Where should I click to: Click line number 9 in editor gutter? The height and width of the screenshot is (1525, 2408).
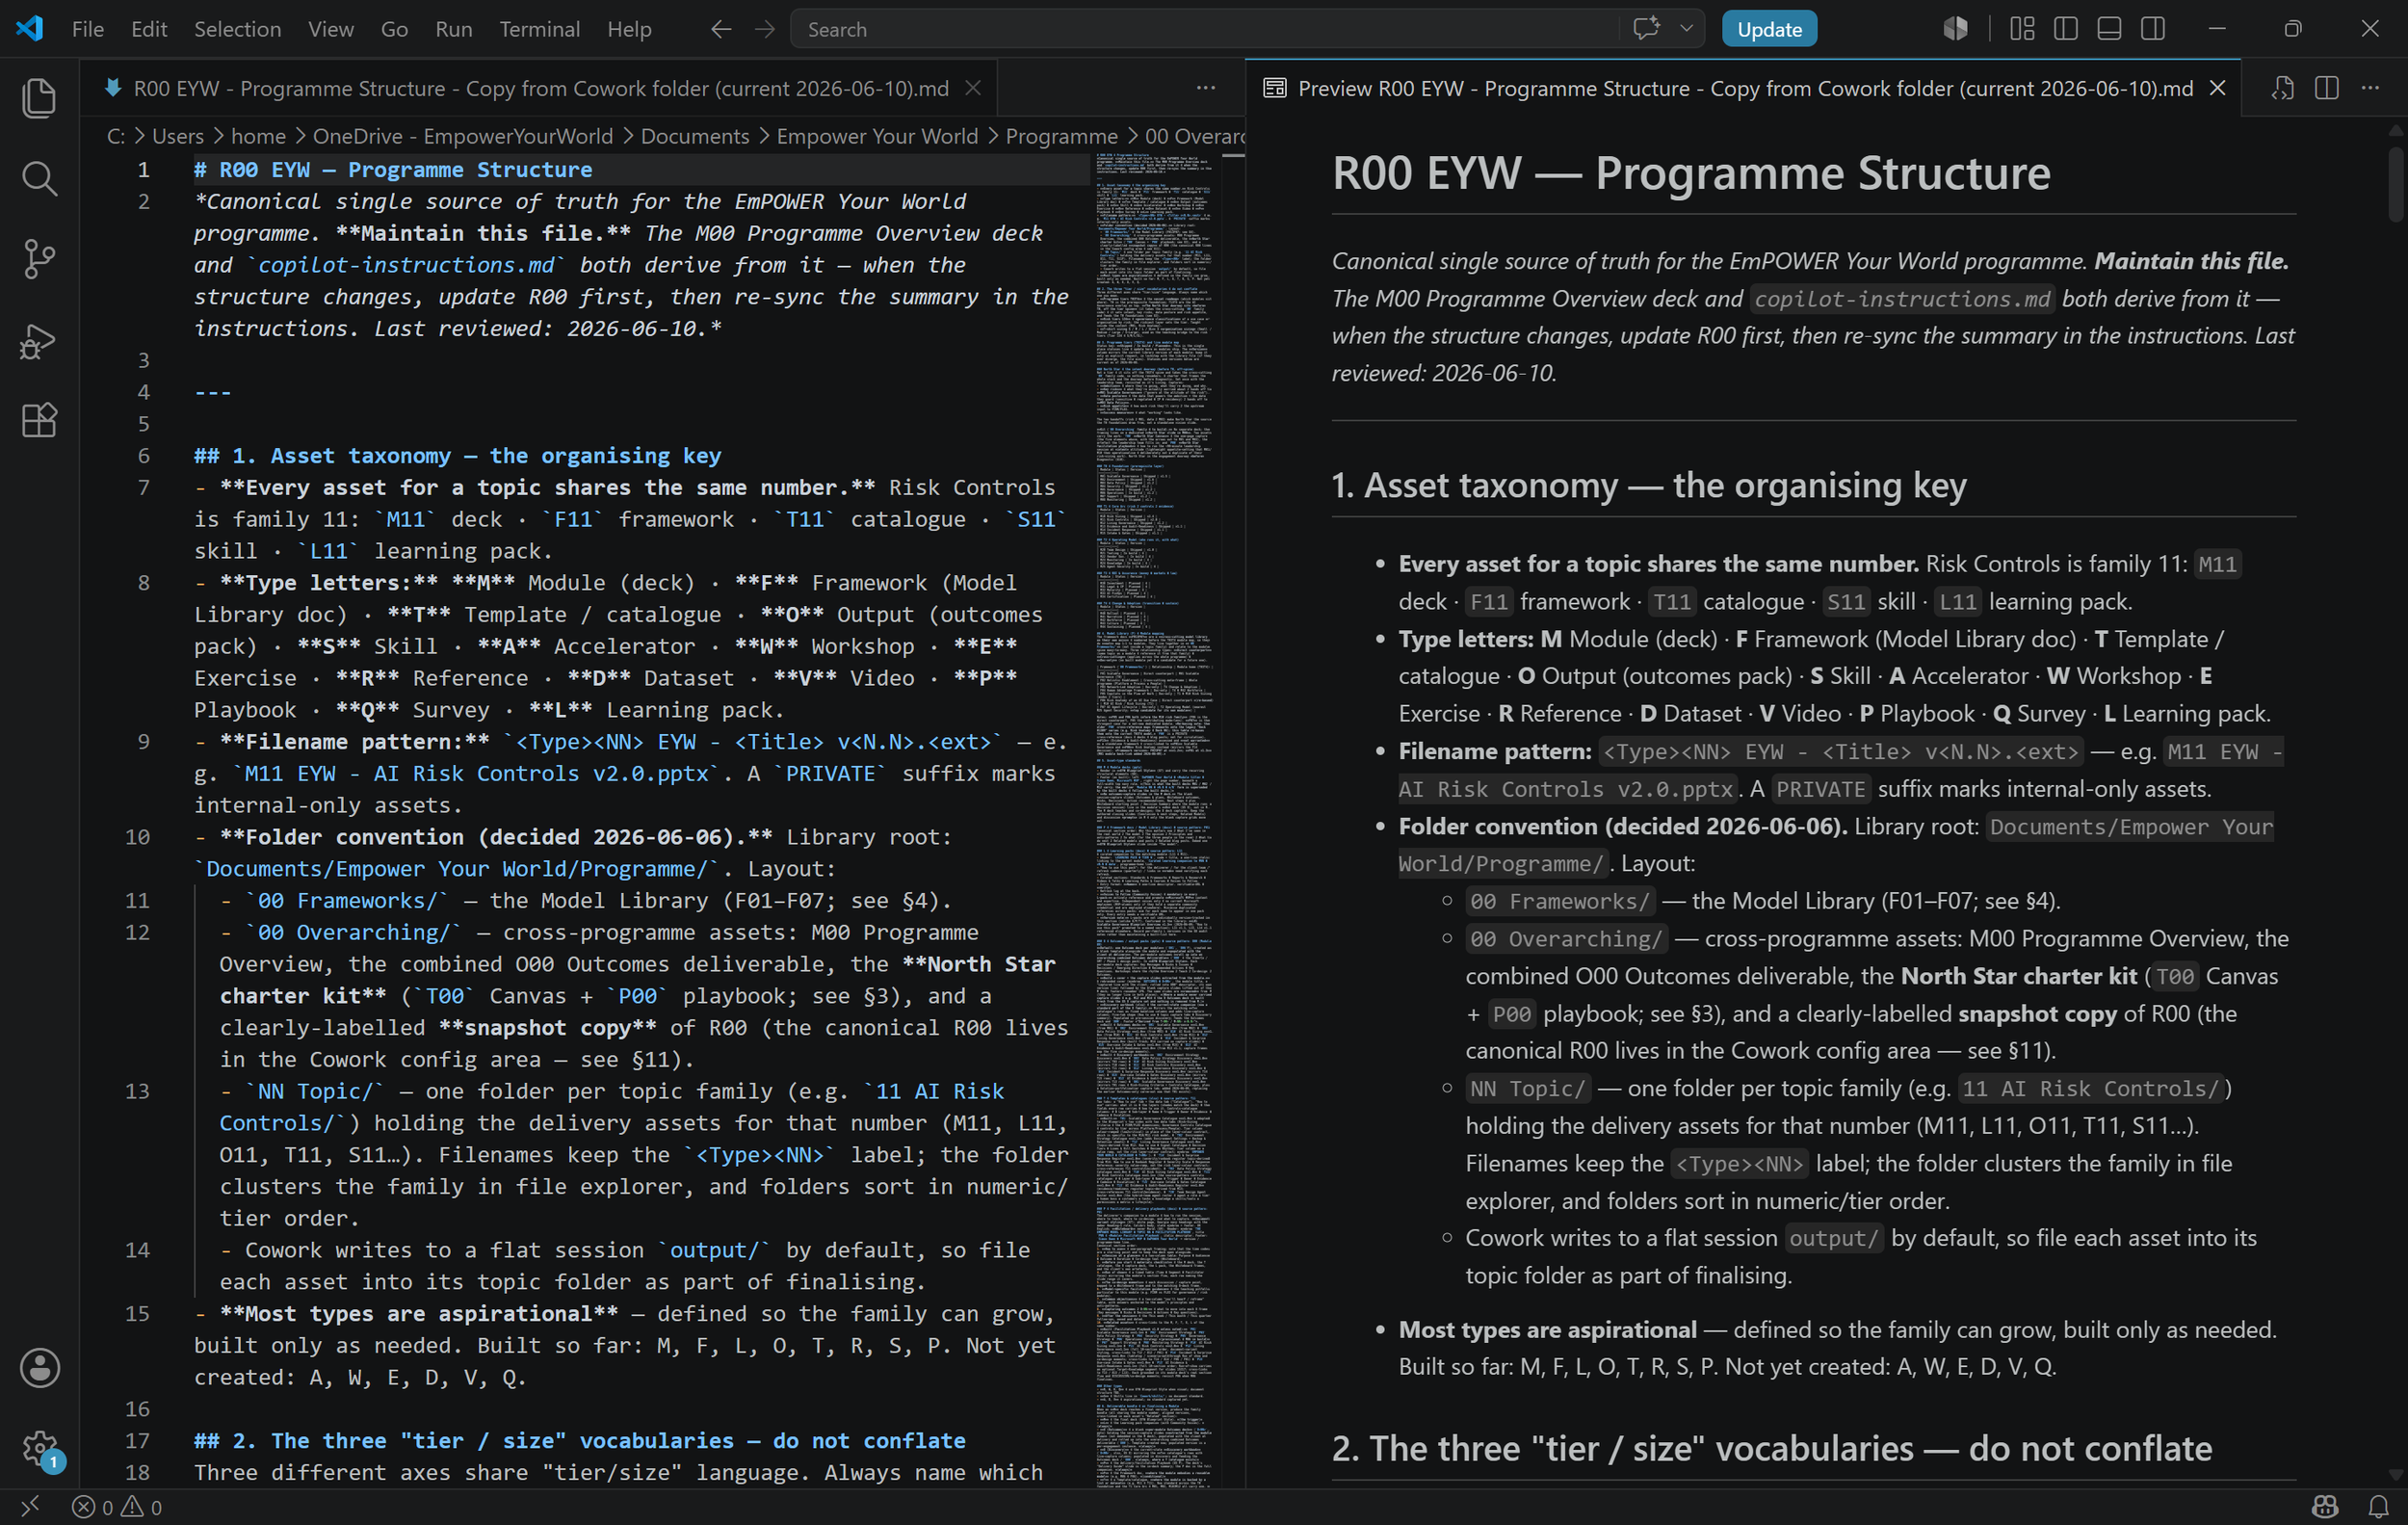pyautogui.click(x=144, y=741)
